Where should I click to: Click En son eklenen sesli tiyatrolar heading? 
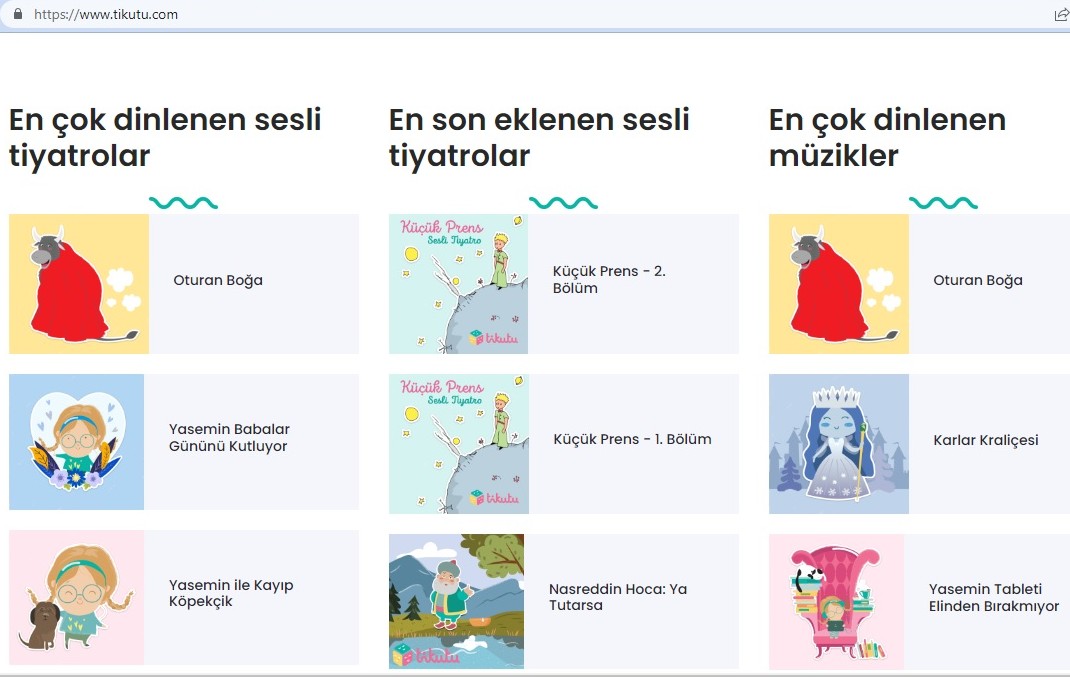pyautogui.click(x=539, y=137)
